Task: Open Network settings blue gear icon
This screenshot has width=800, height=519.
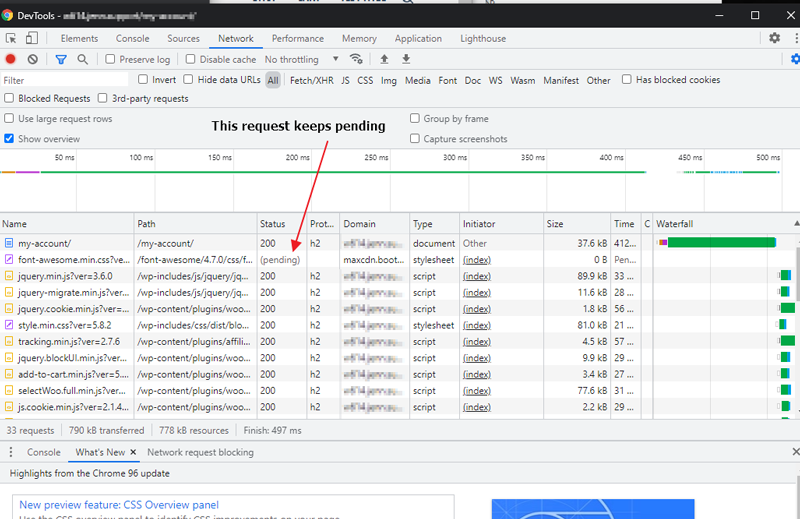Action: coord(795,59)
